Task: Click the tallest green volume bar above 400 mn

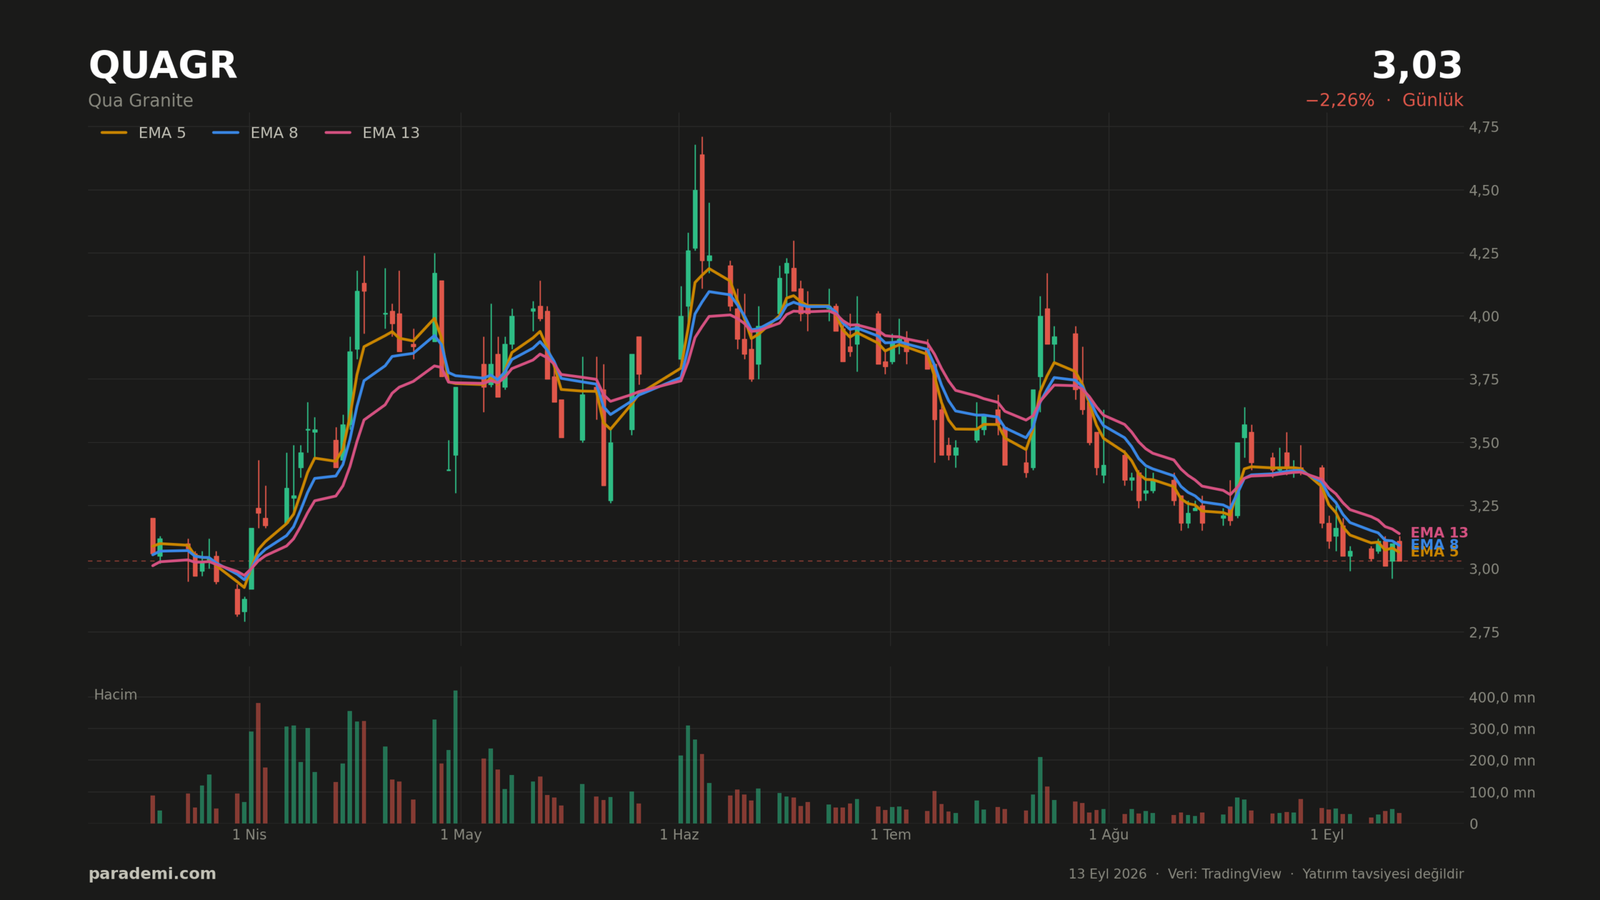Action: [x=455, y=757]
